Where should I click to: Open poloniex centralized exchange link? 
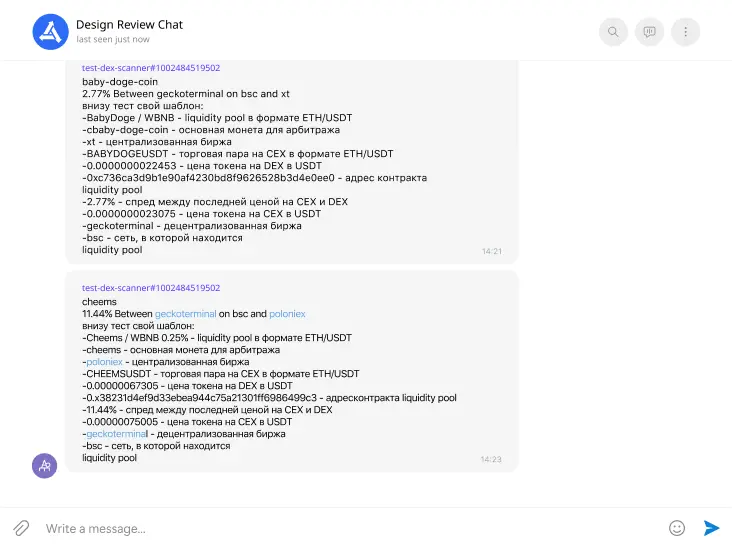pos(113,362)
